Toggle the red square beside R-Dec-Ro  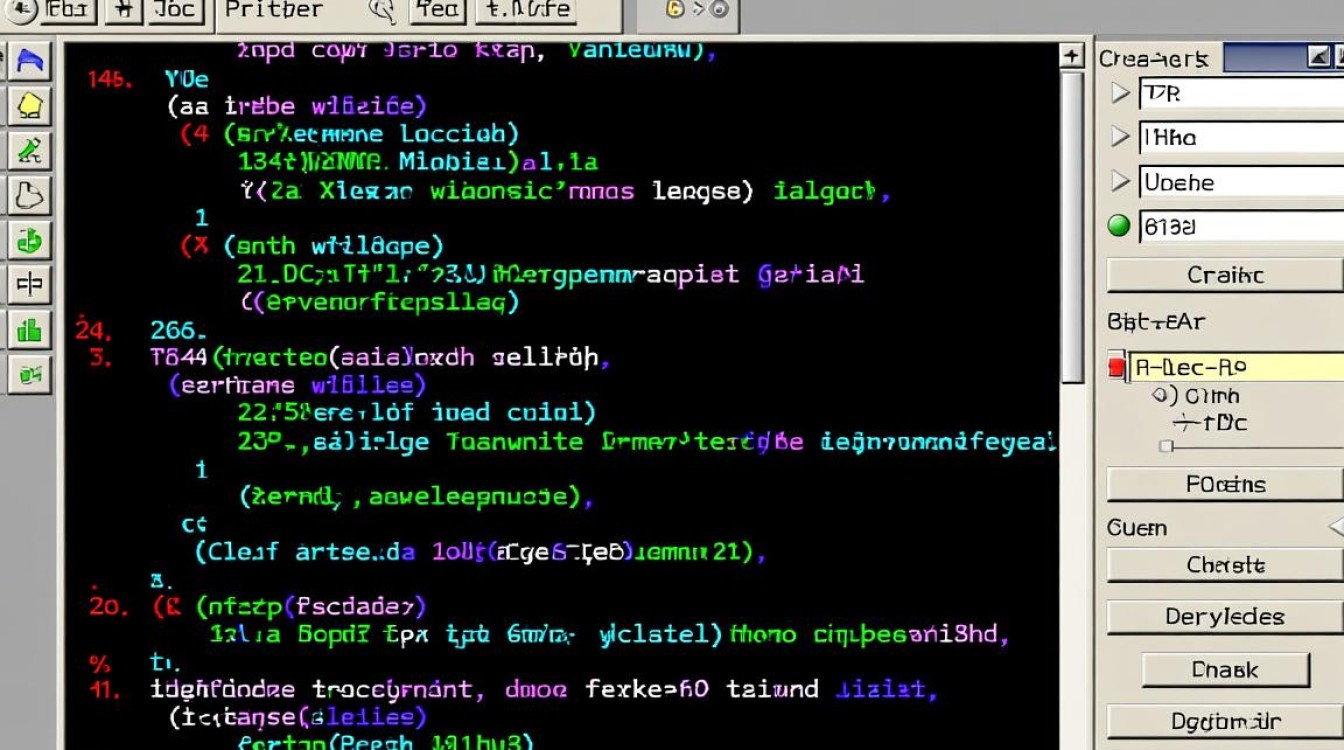tap(1116, 367)
